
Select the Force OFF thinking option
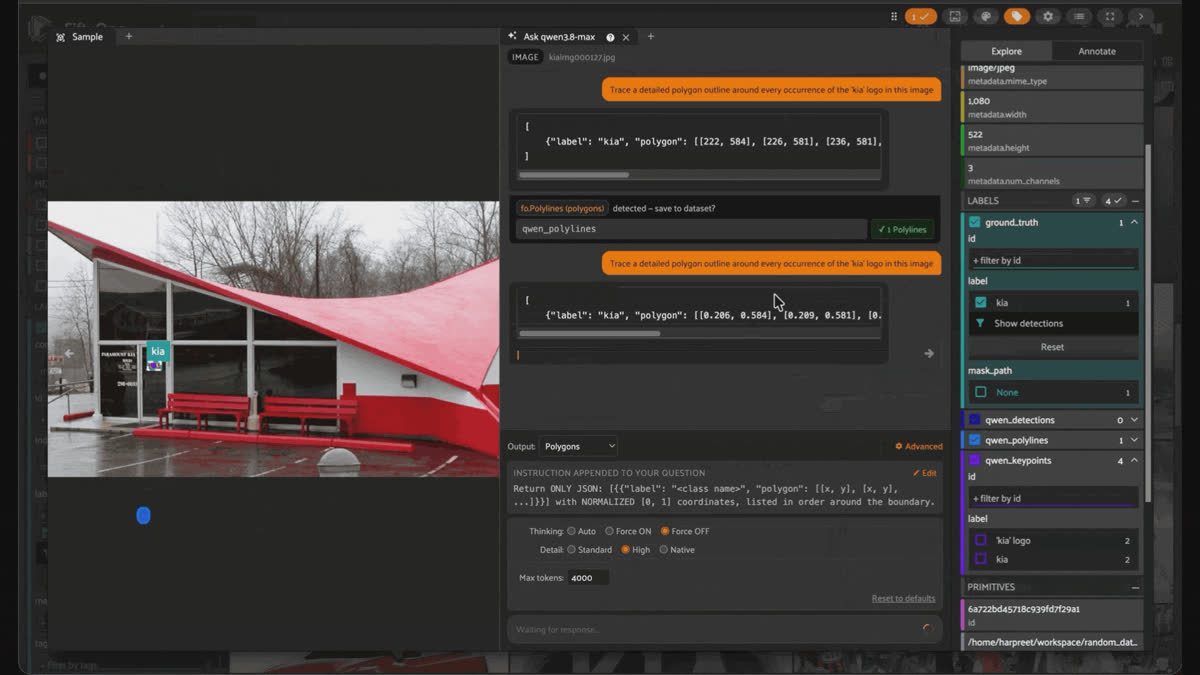pyautogui.click(x=665, y=531)
